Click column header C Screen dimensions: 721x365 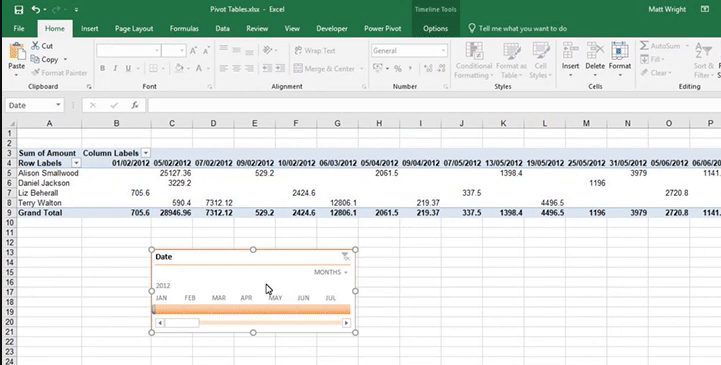pyautogui.click(x=172, y=123)
